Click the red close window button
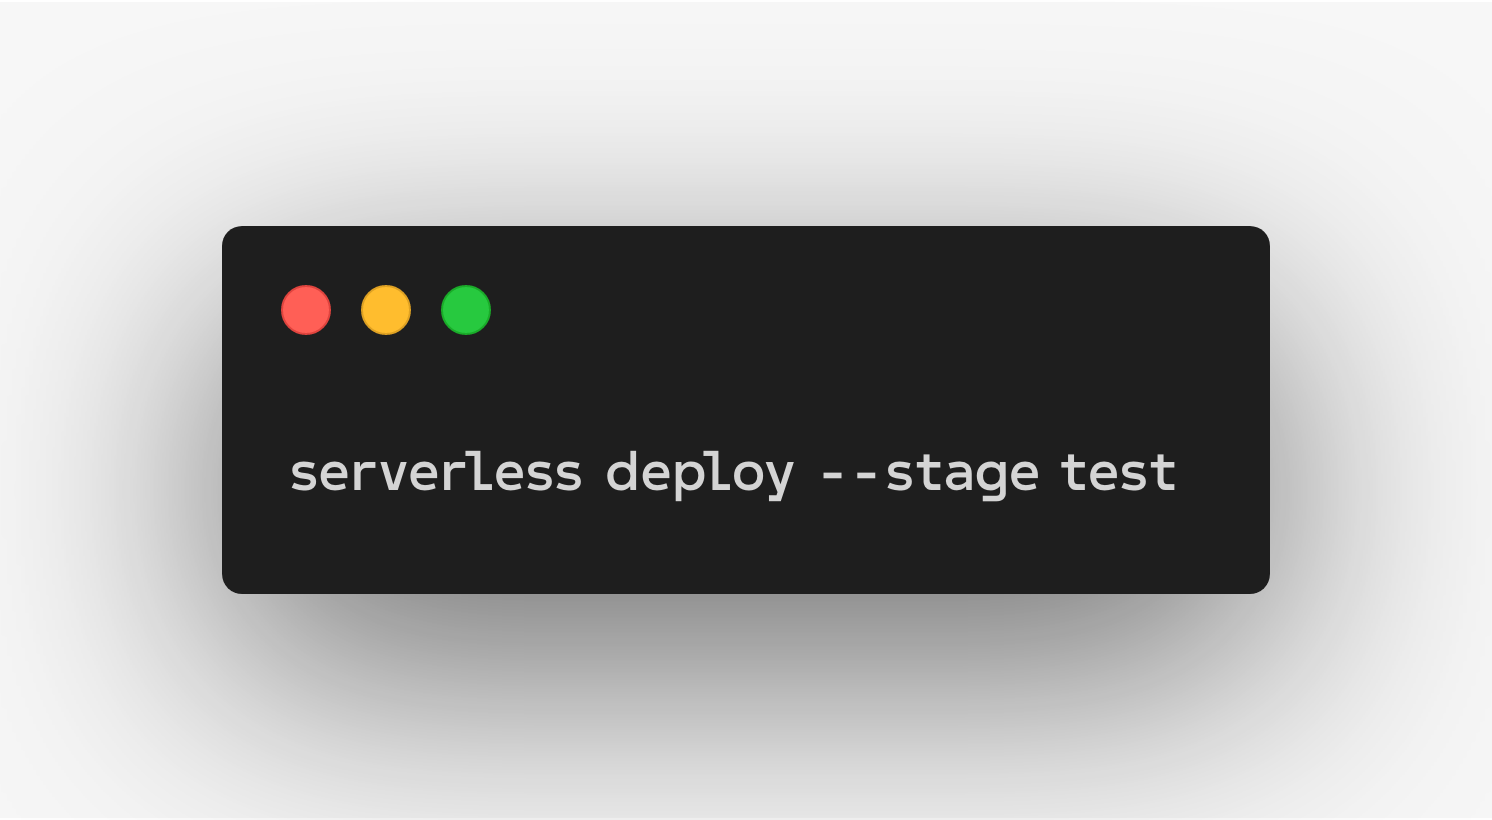1492x820 pixels. (306, 310)
